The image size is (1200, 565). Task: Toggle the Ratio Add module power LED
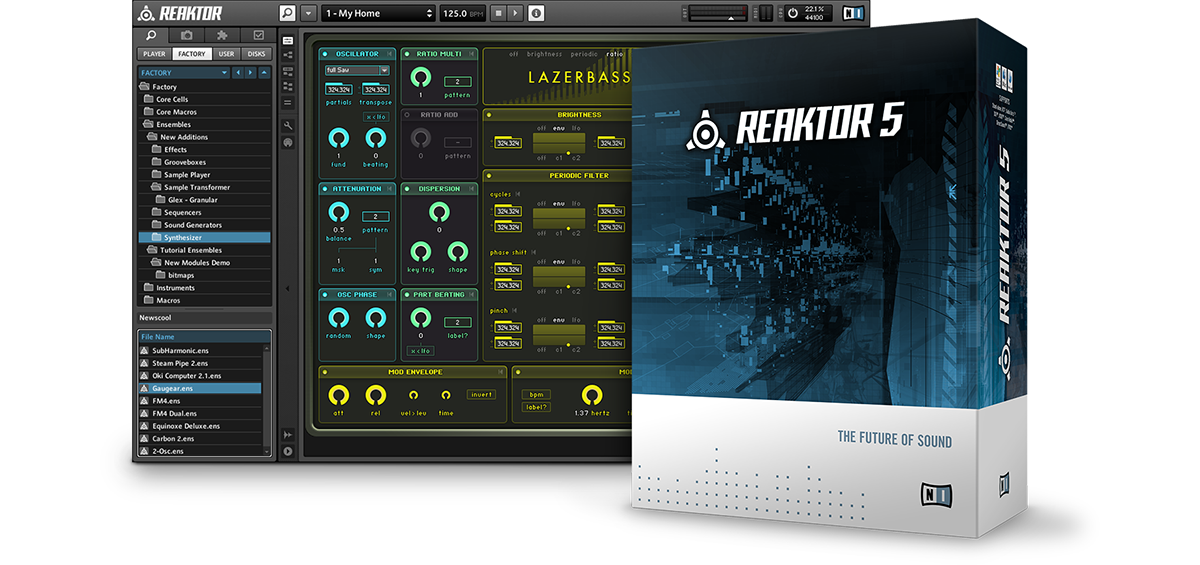click(x=408, y=115)
